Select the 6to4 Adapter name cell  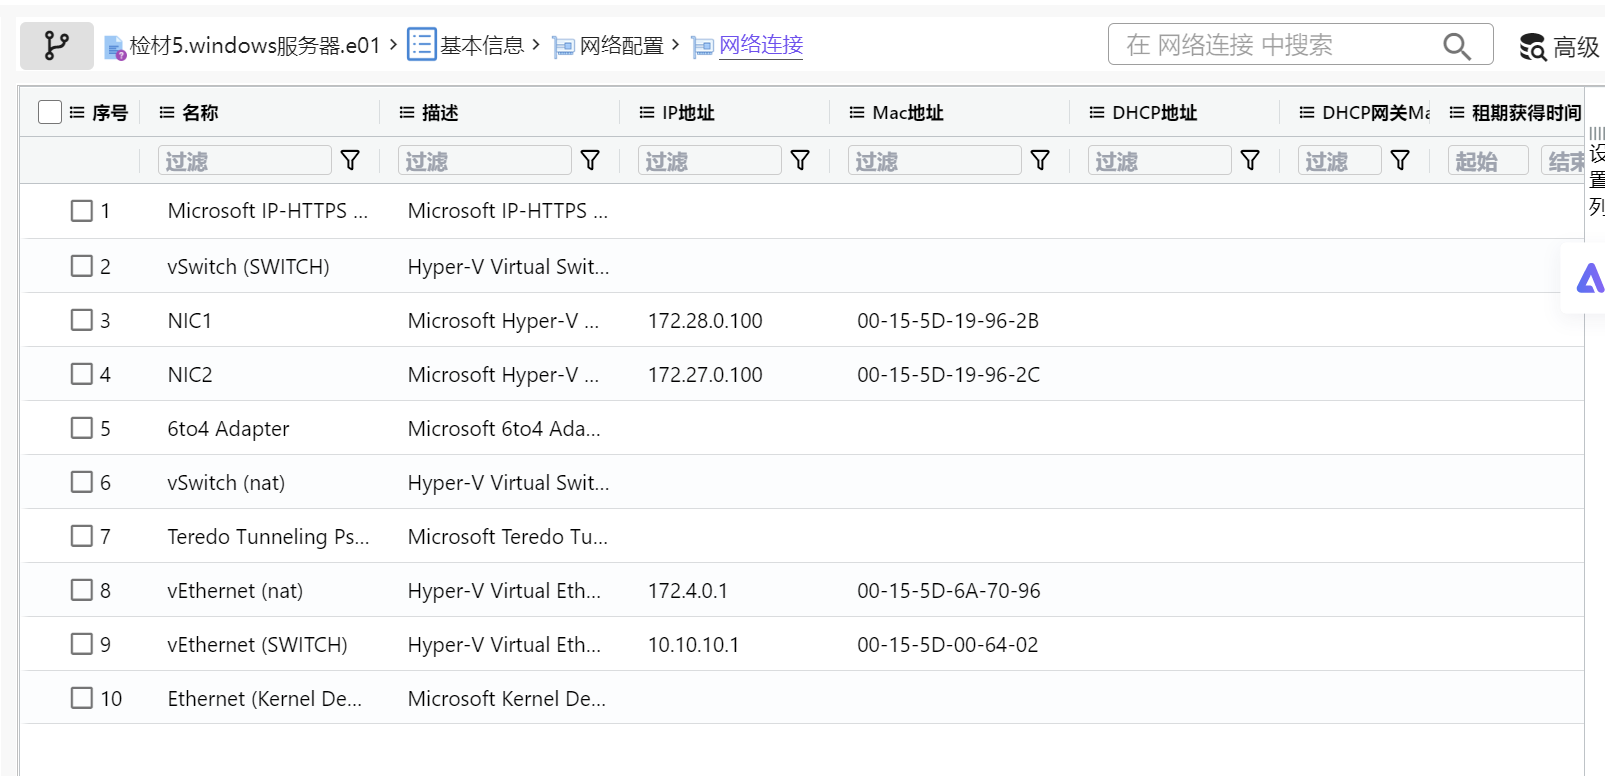click(x=228, y=429)
